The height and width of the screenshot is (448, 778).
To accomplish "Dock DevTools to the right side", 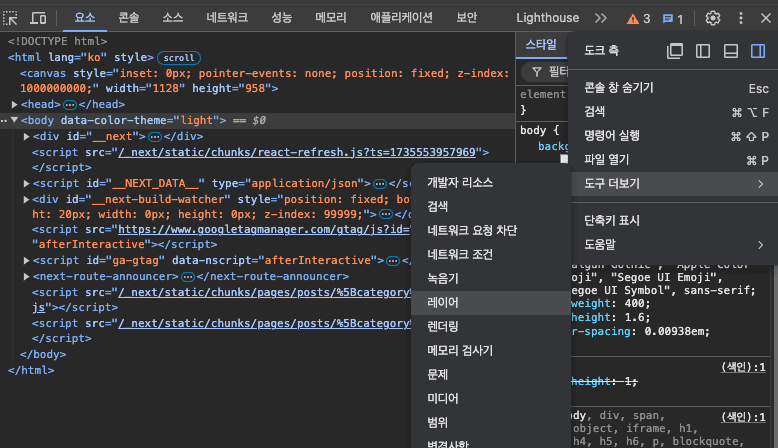I will (x=758, y=51).
